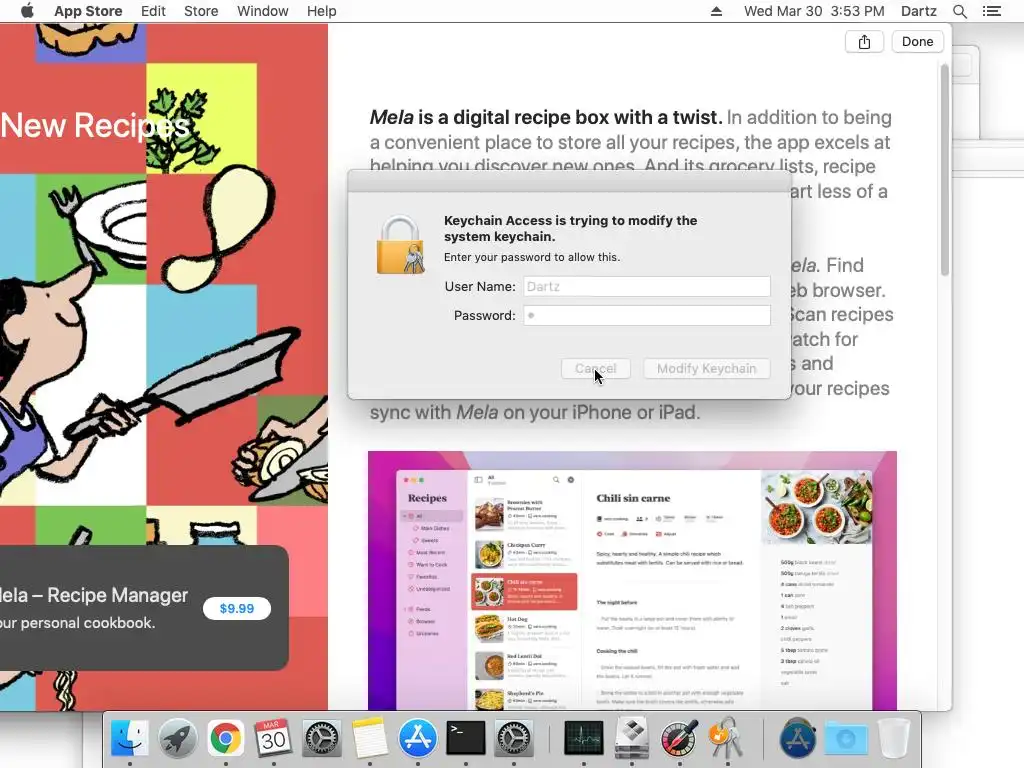The height and width of the screenshot is (768, 1024).
Task: Open System Preferences icon beside Terminal
Action: [514, 738]
